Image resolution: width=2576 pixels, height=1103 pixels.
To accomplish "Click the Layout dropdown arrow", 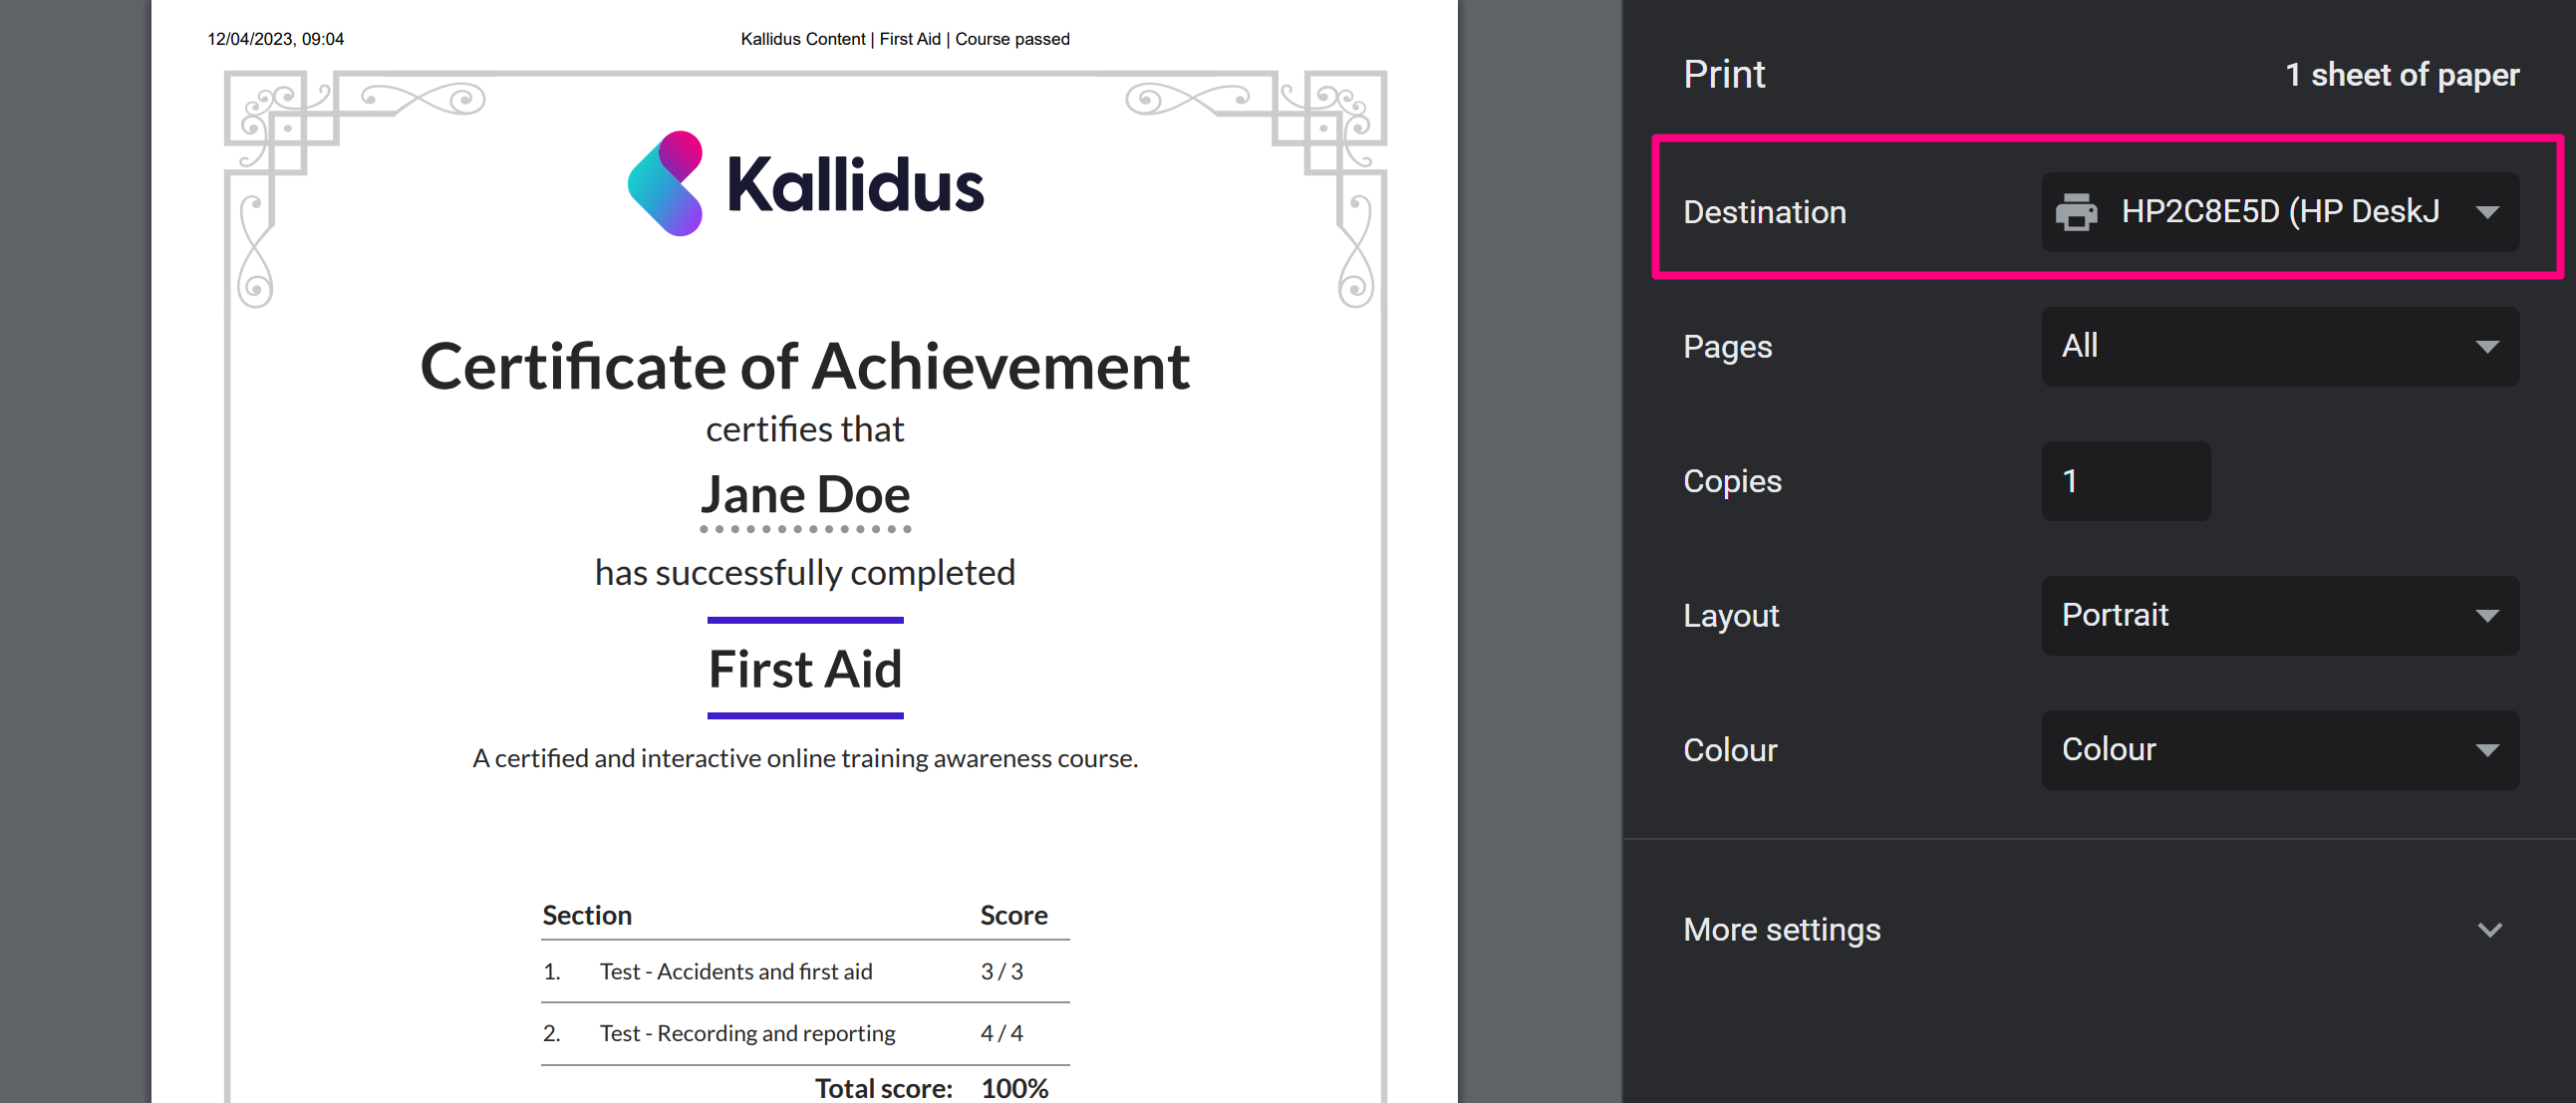I will pos(2487,616).
